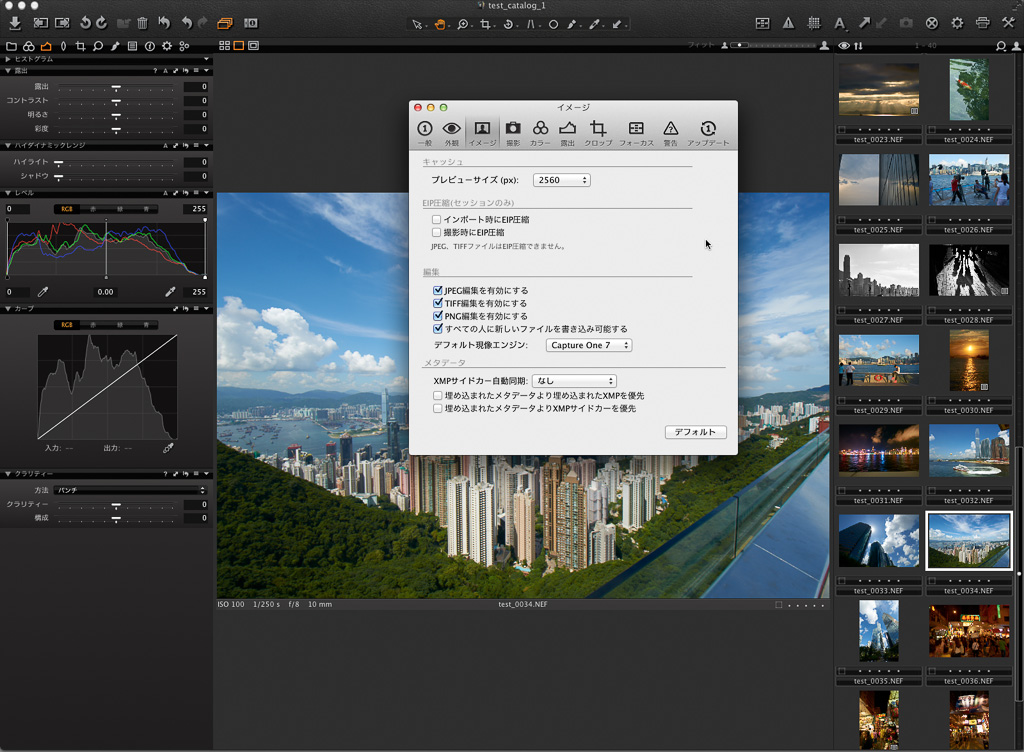
Task: Open the プレビューサイズ 2560 dropdown
Action: pos(561,180)
